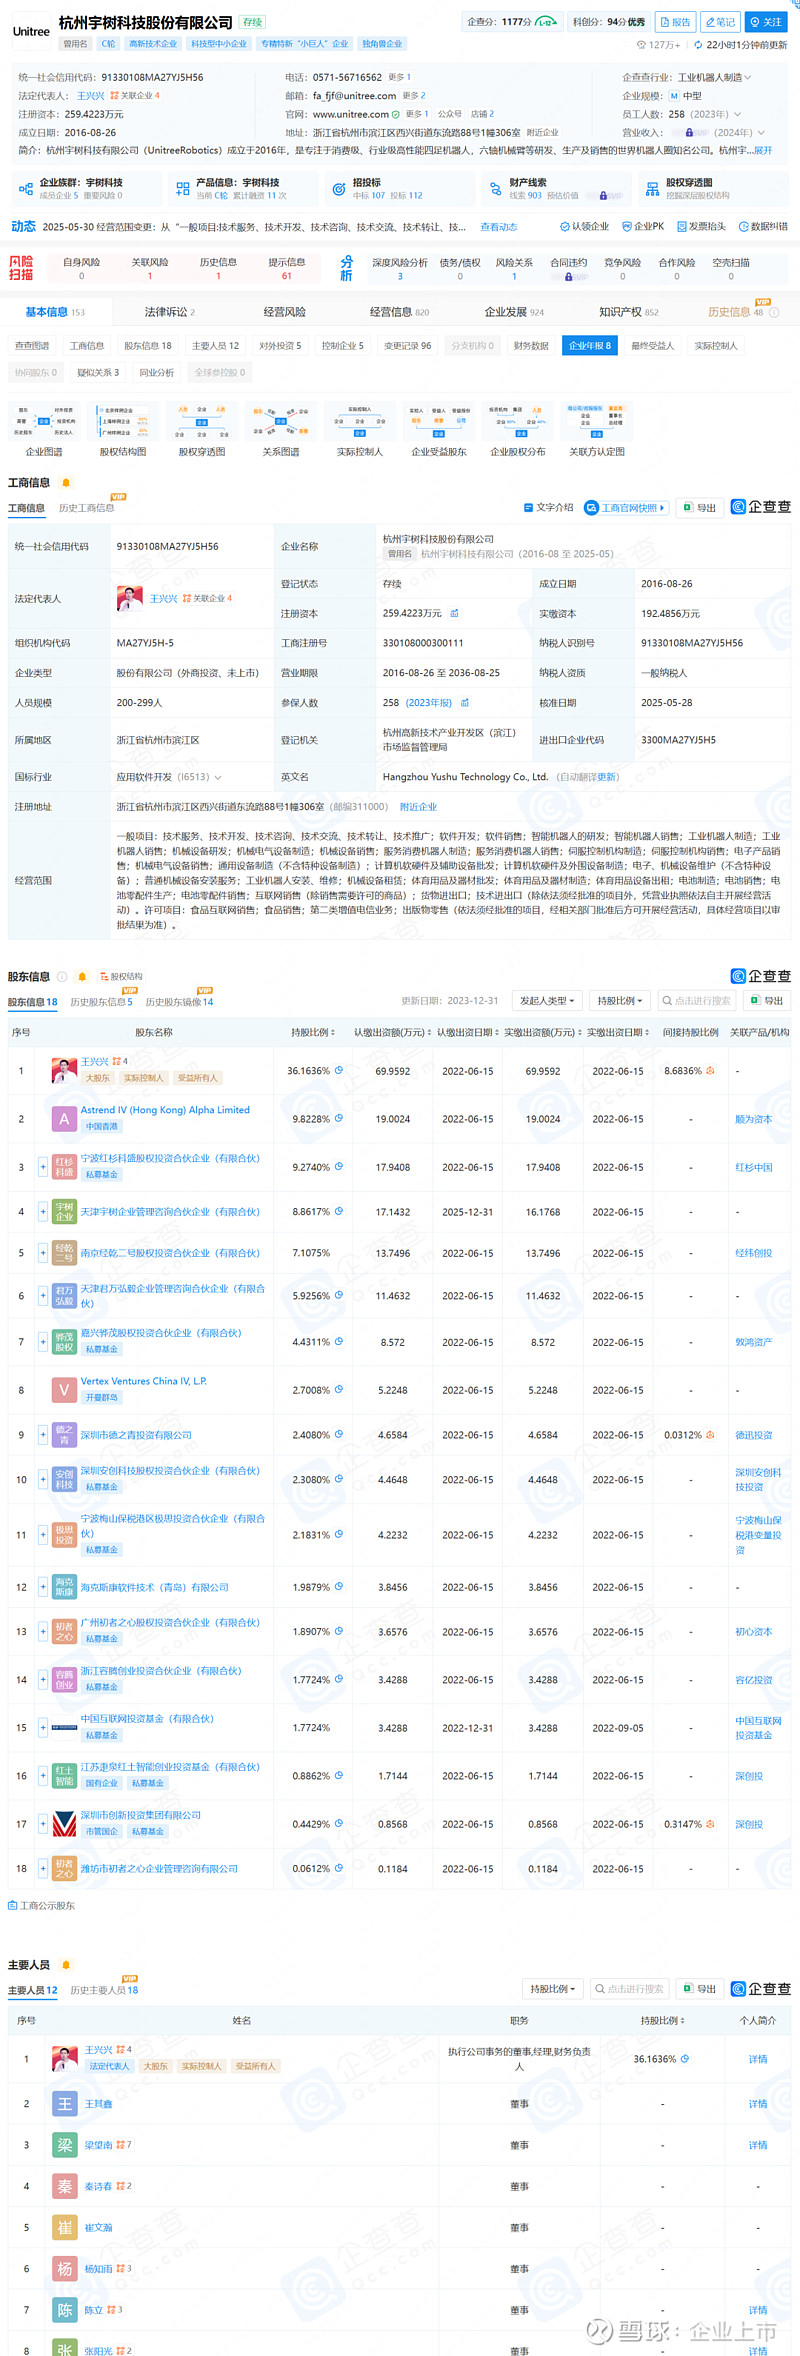This screenshot has width=800, height=2356.
Task: Open the 企业族群 宇树科技 card
Action: tap(85, 188)
